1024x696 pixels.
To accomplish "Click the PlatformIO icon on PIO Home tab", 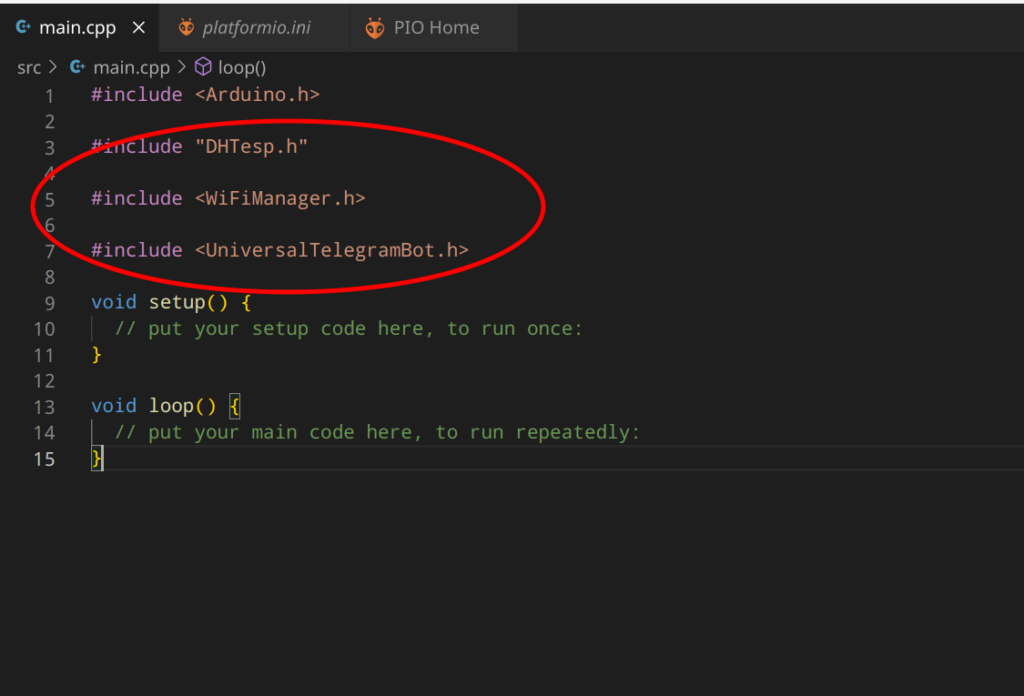I will (x=375, y=28).
